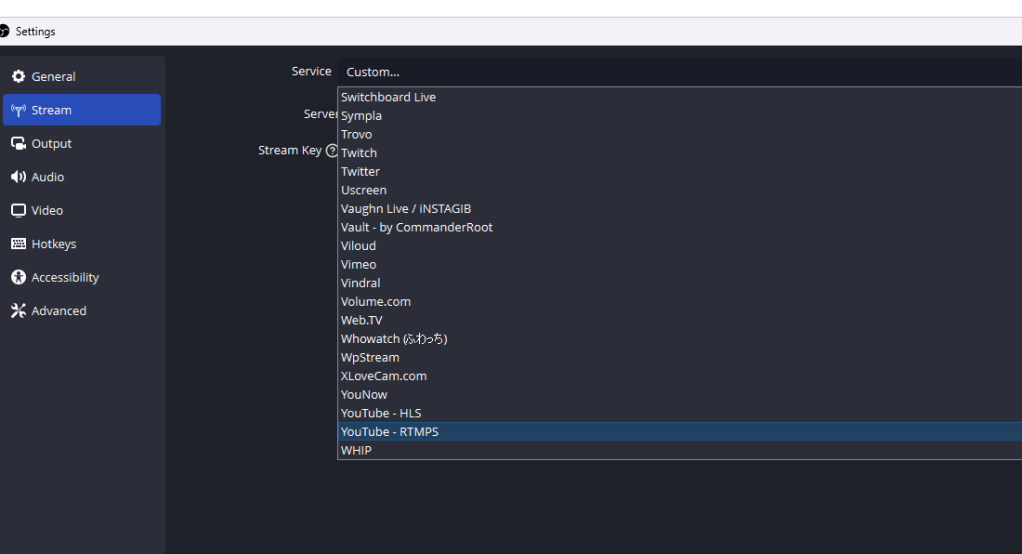Open the General settings tab
Viewport: 1022px width, 554px height.
coord(82,76)
